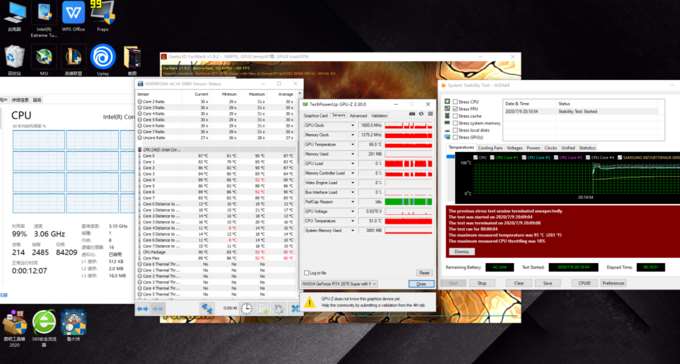This screenshot has height=364, width=680.
Task: Launch the Fraps desktop shortcut
Action: pyautogui.click(x=103, y=16)
